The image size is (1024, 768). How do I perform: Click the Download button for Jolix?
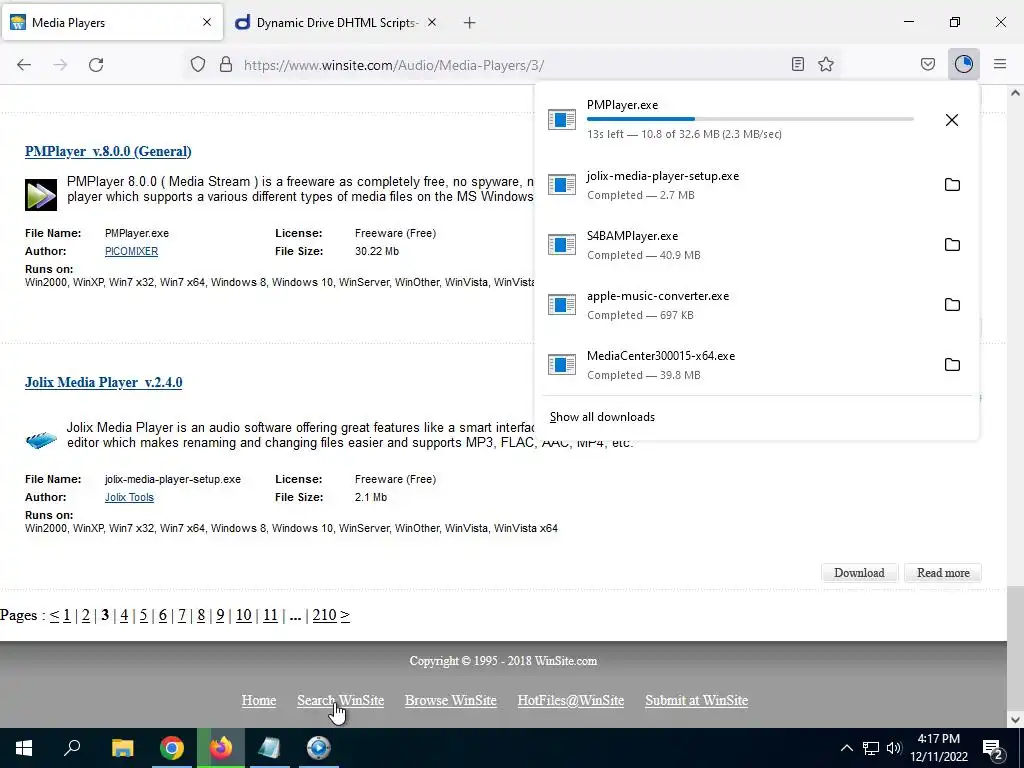(x=859, y=573)
